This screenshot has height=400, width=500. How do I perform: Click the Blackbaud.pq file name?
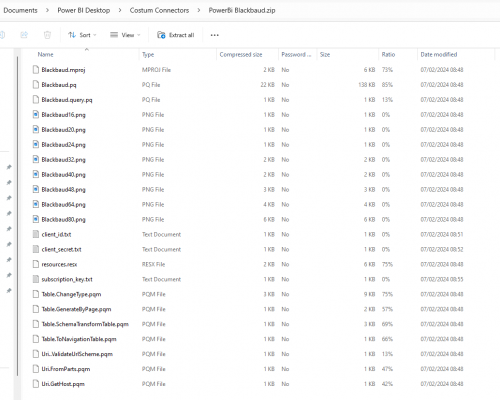(x=59, y=85)
